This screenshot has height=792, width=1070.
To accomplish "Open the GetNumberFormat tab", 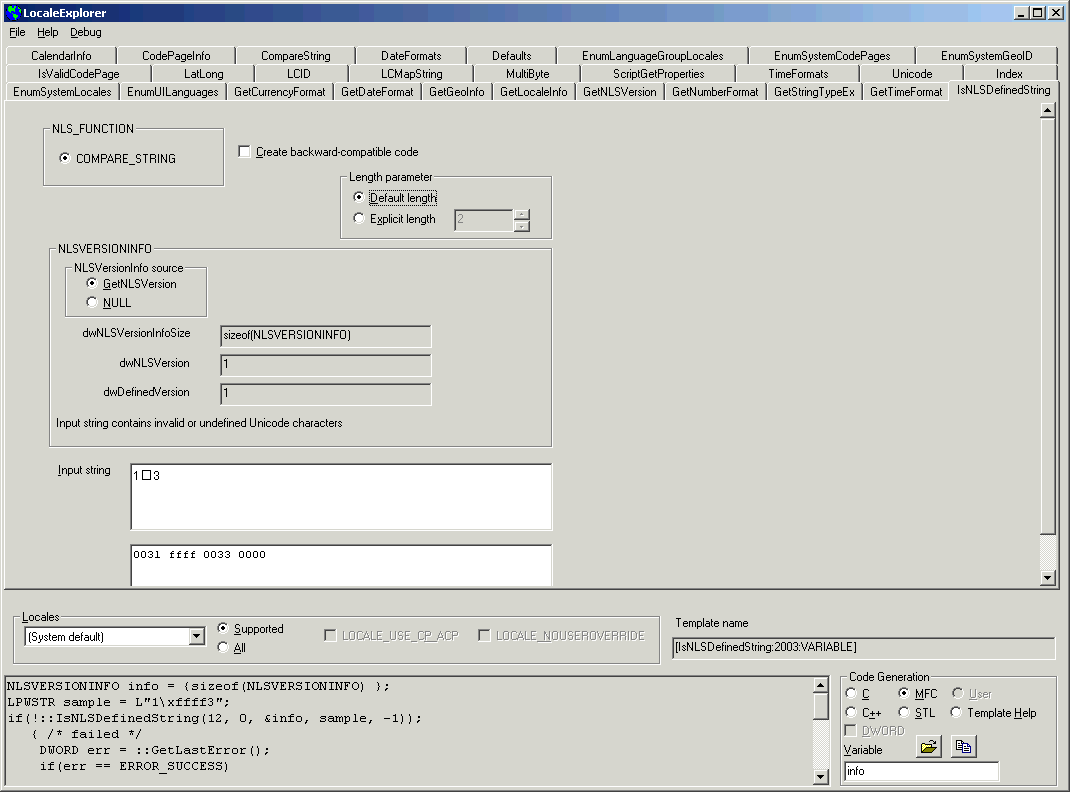I will click(x=715, y=91).
